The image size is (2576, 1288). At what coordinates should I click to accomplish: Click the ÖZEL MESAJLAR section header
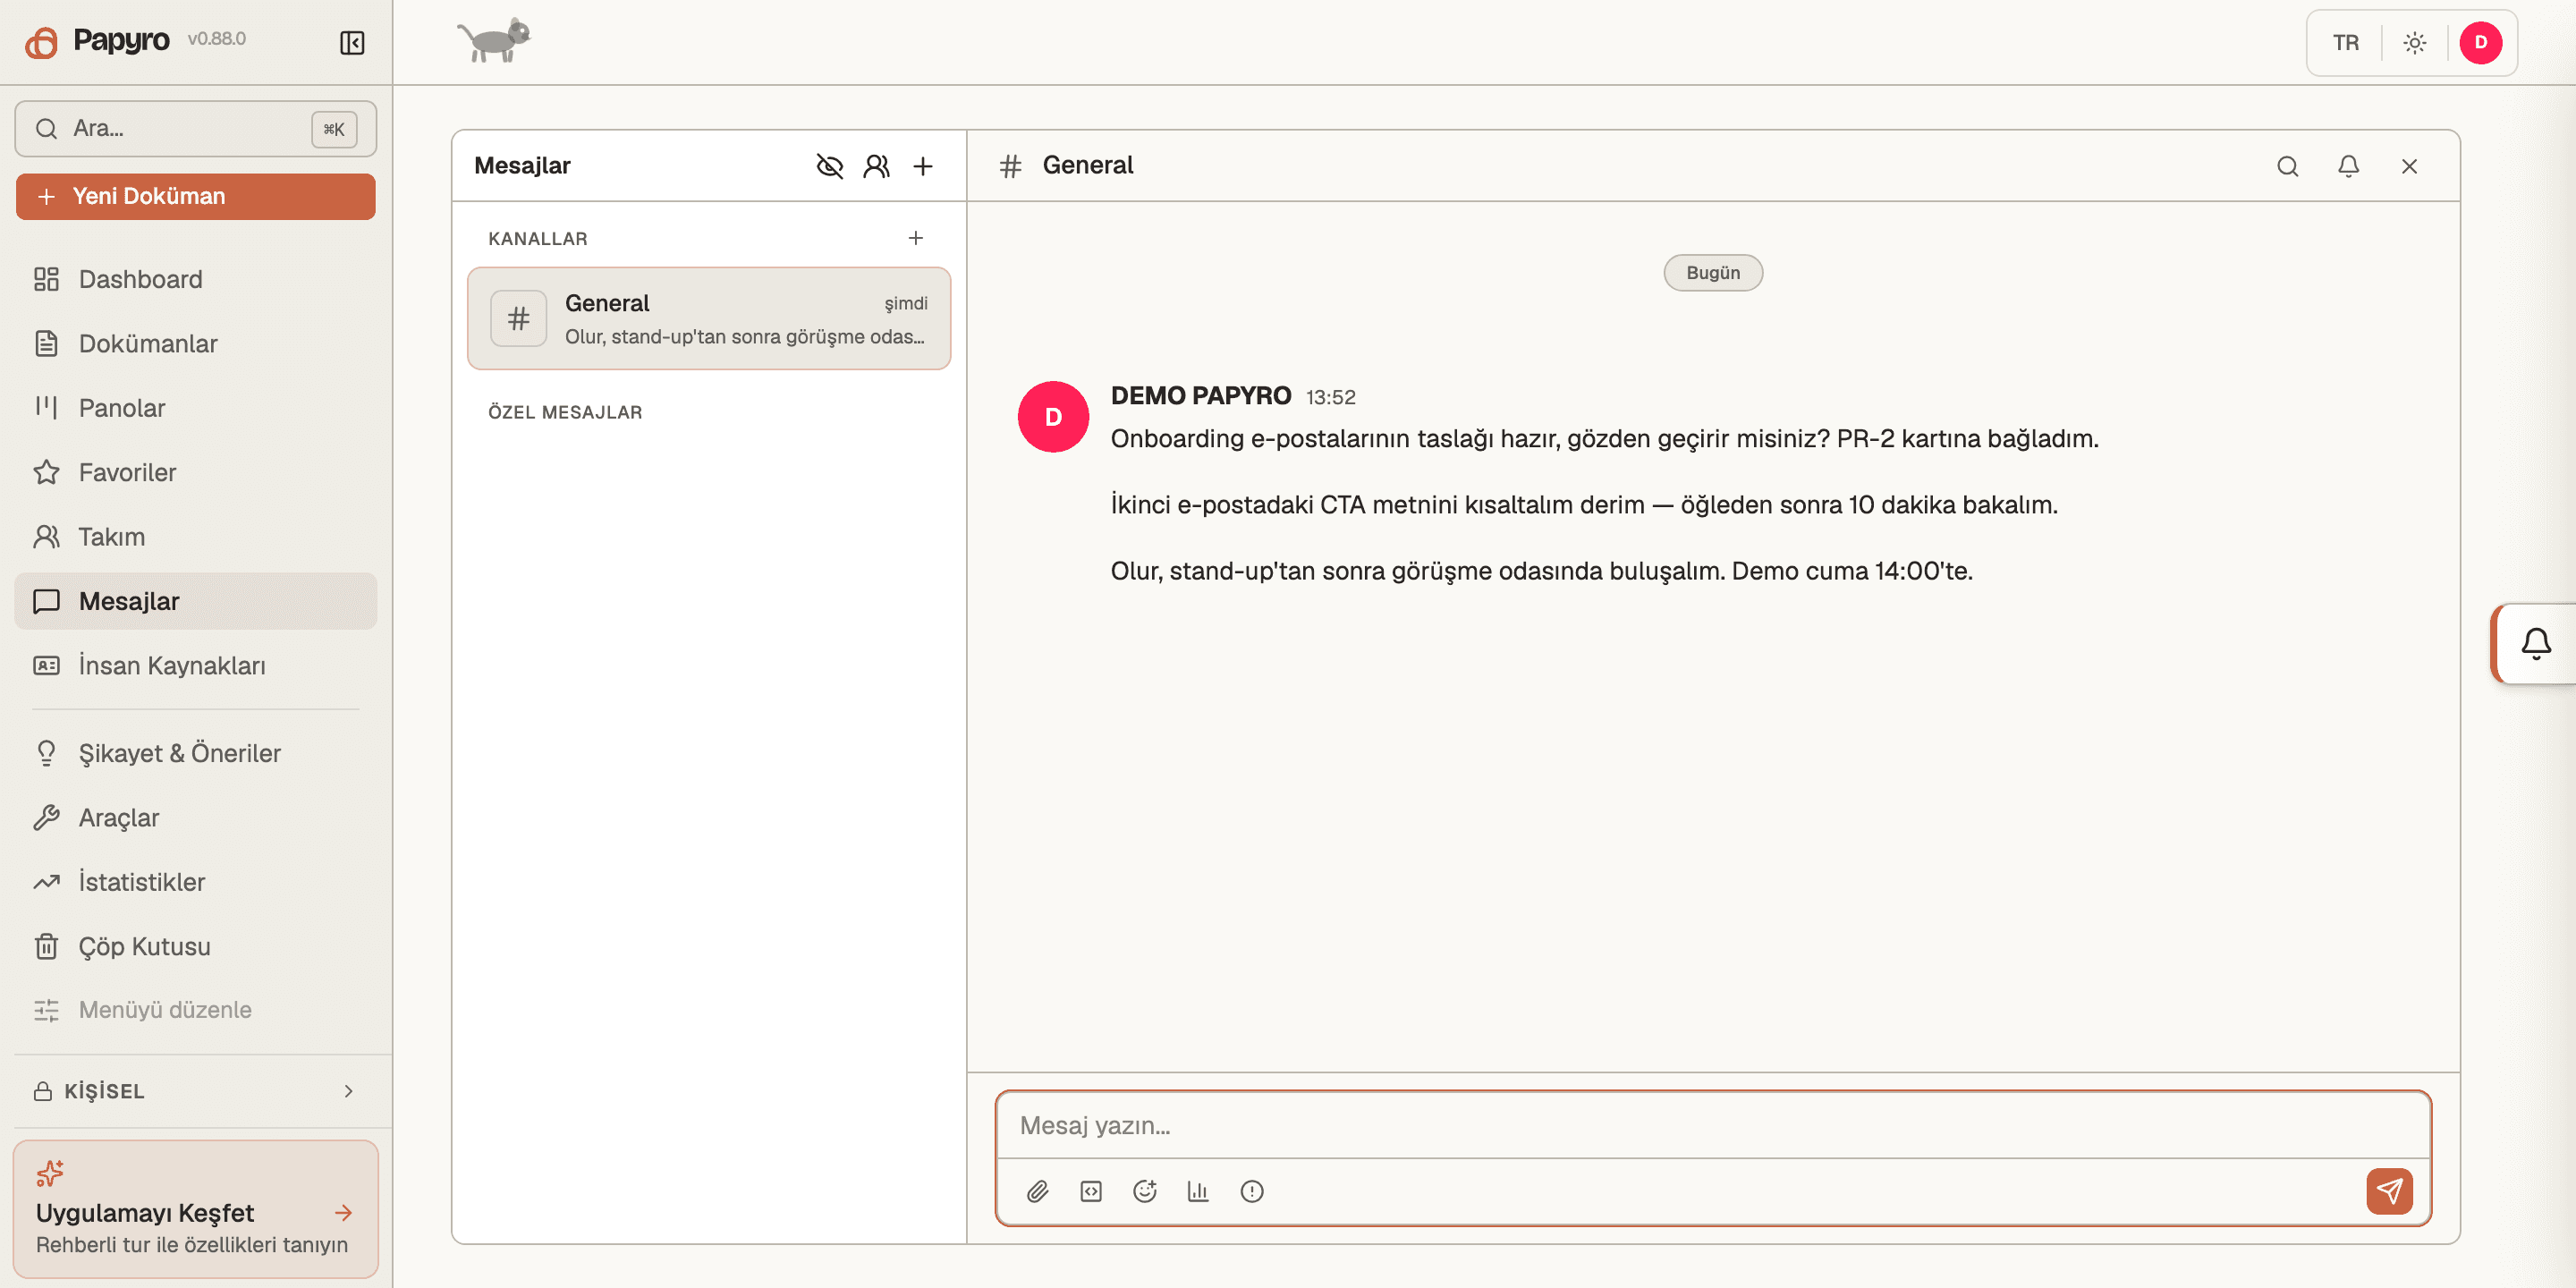(565, 412)
